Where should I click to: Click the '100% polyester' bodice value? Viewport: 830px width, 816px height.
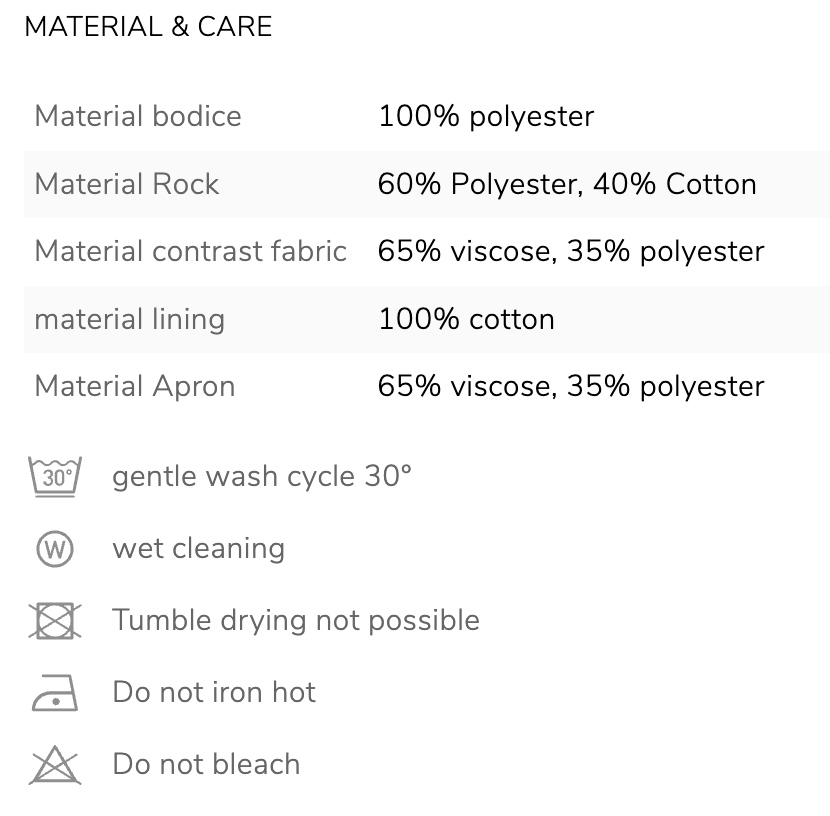tap(486, 116)
